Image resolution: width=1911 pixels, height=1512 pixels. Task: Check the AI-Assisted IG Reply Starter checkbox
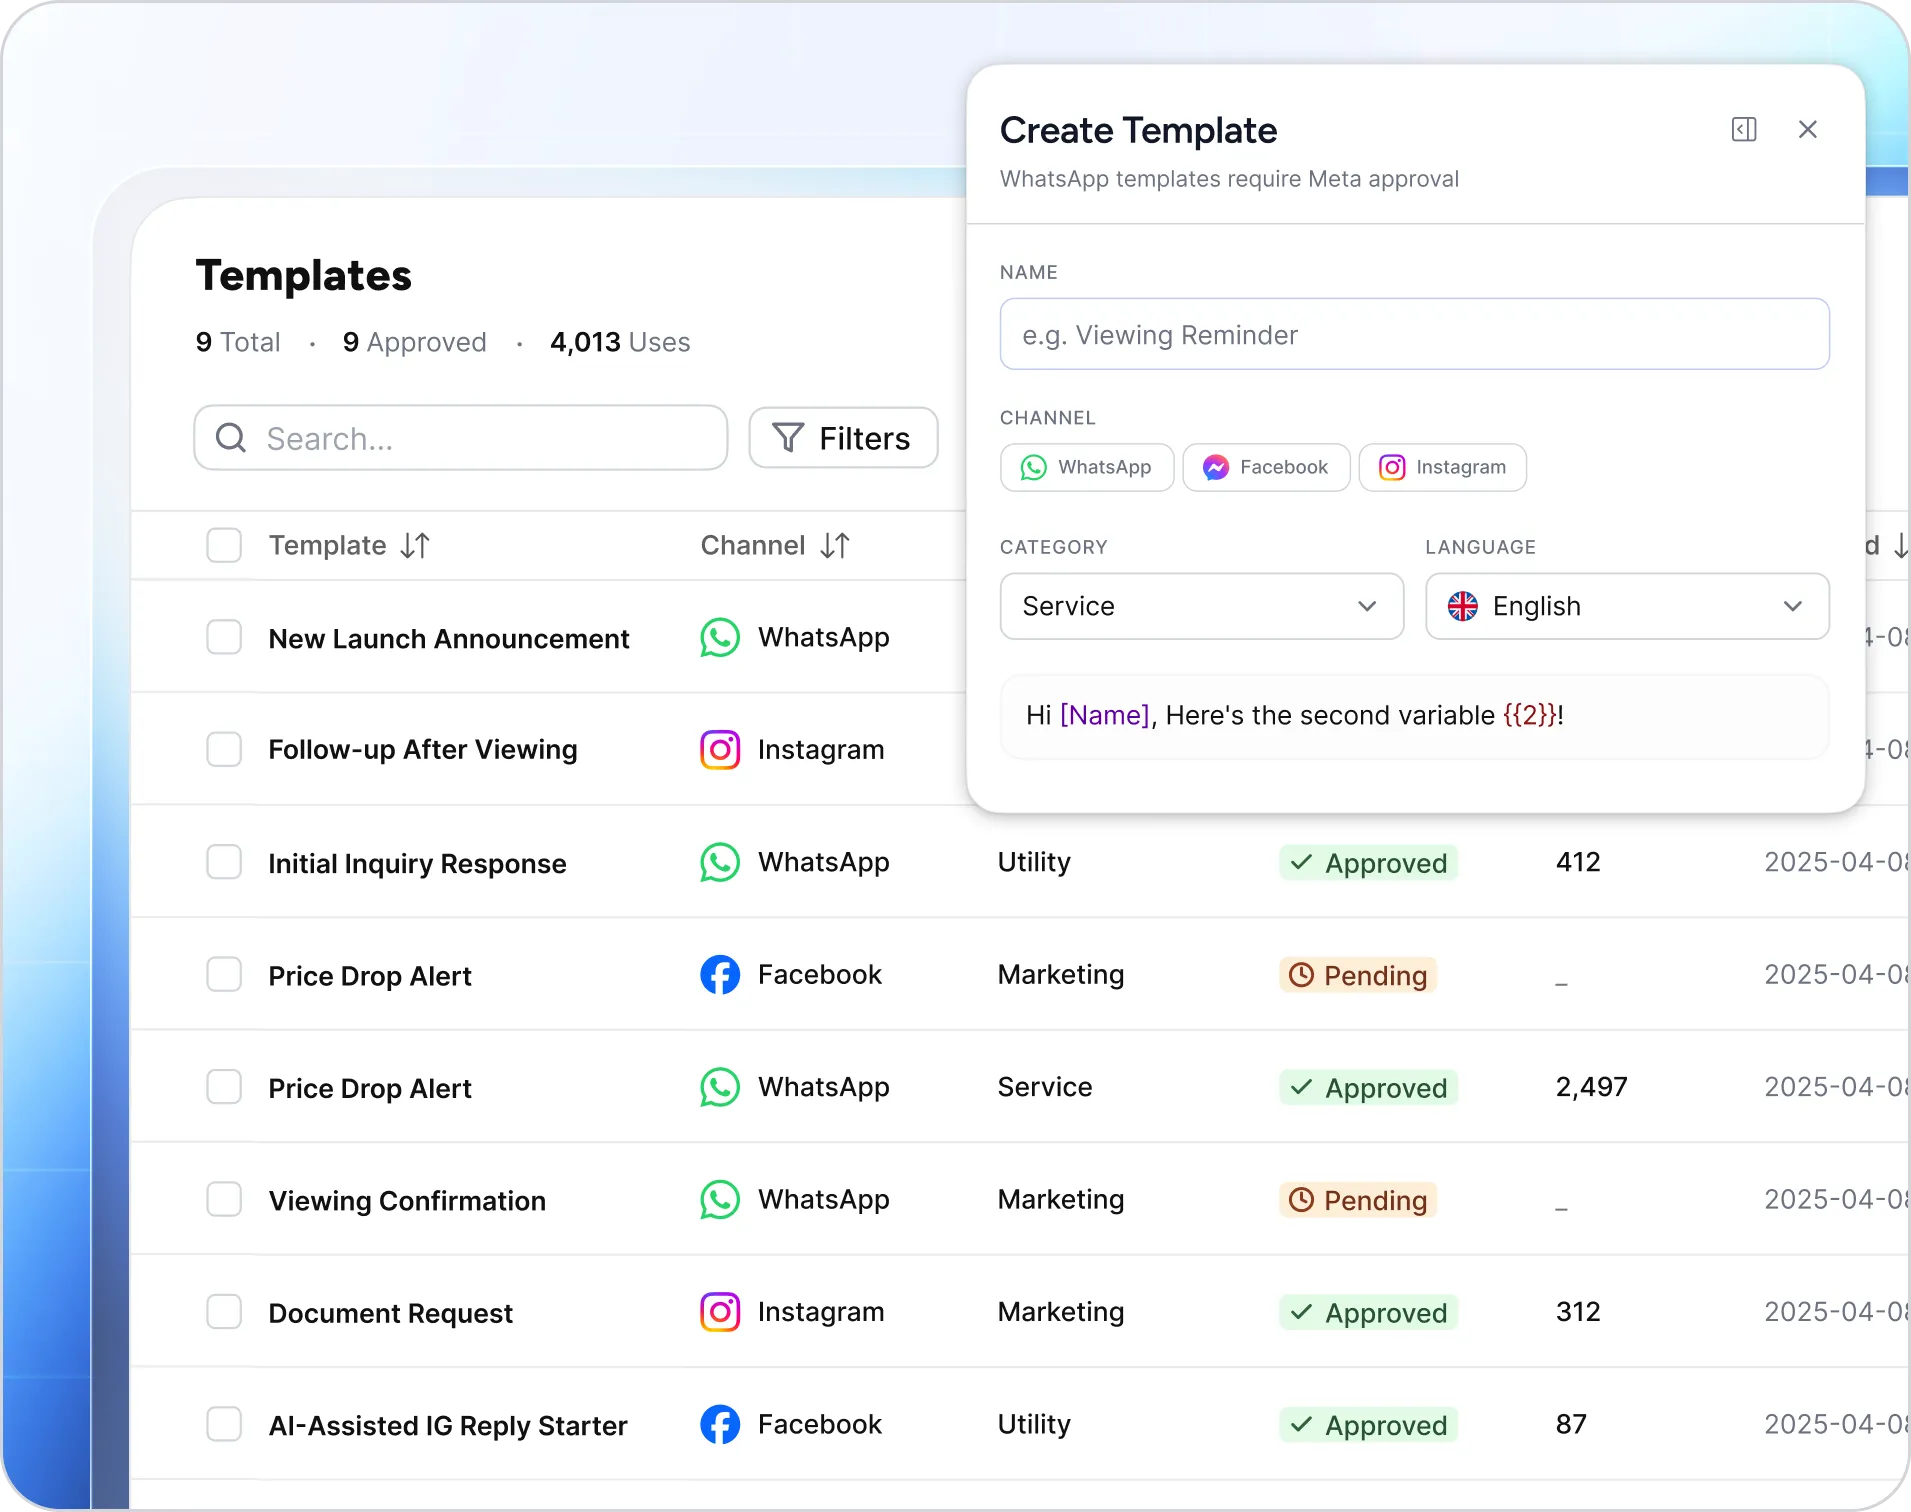click(x=224, y=1424)
